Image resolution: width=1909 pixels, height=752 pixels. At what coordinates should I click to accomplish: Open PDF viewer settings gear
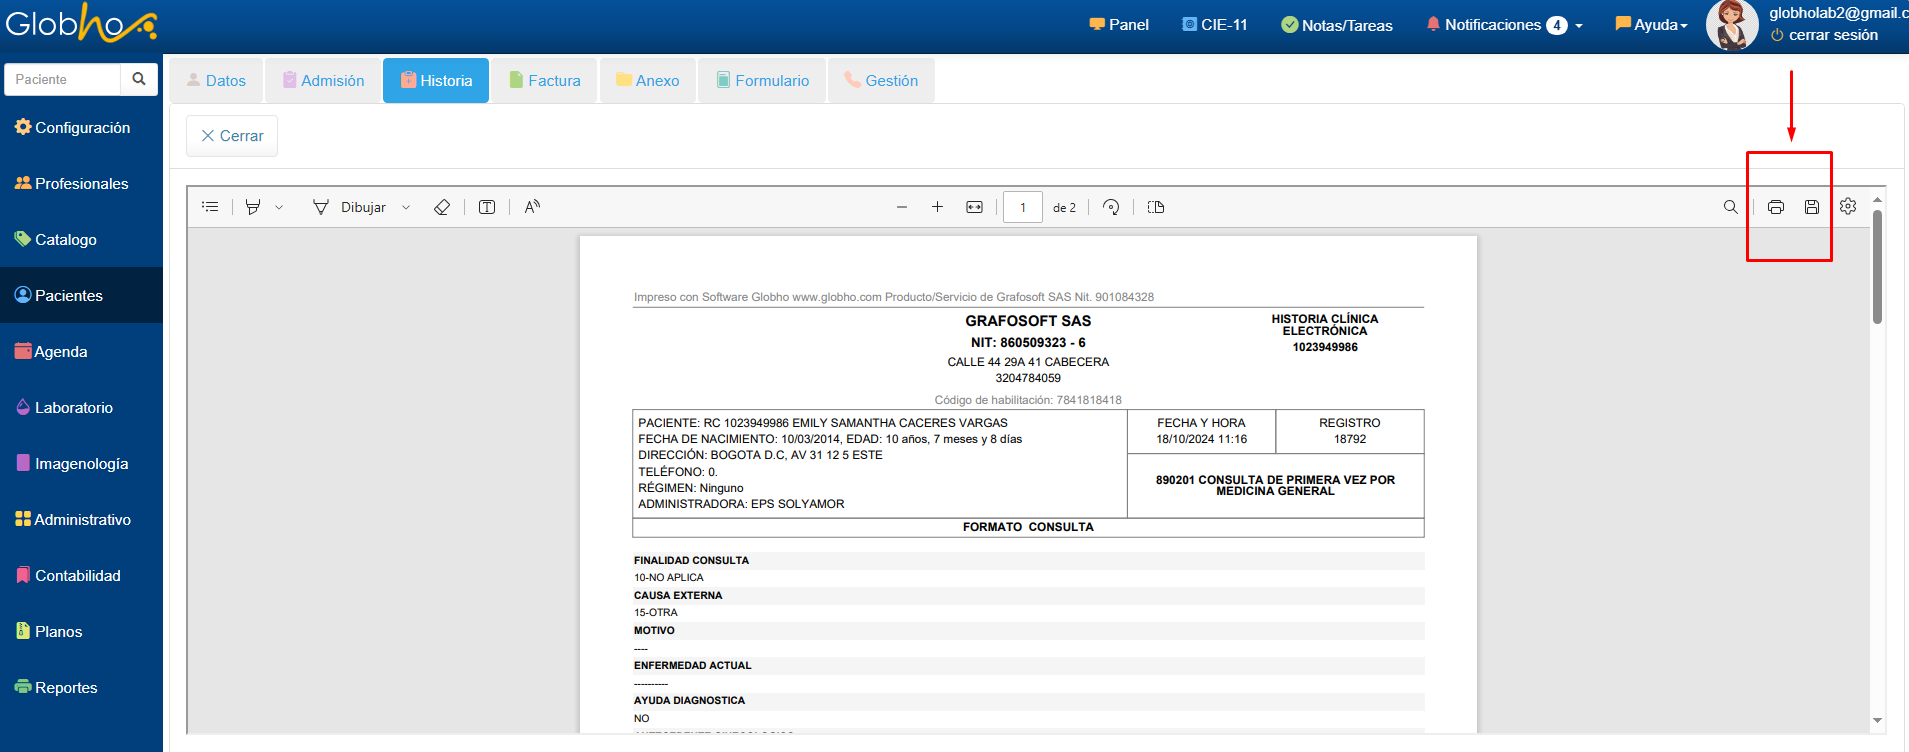coord(1847,206)
